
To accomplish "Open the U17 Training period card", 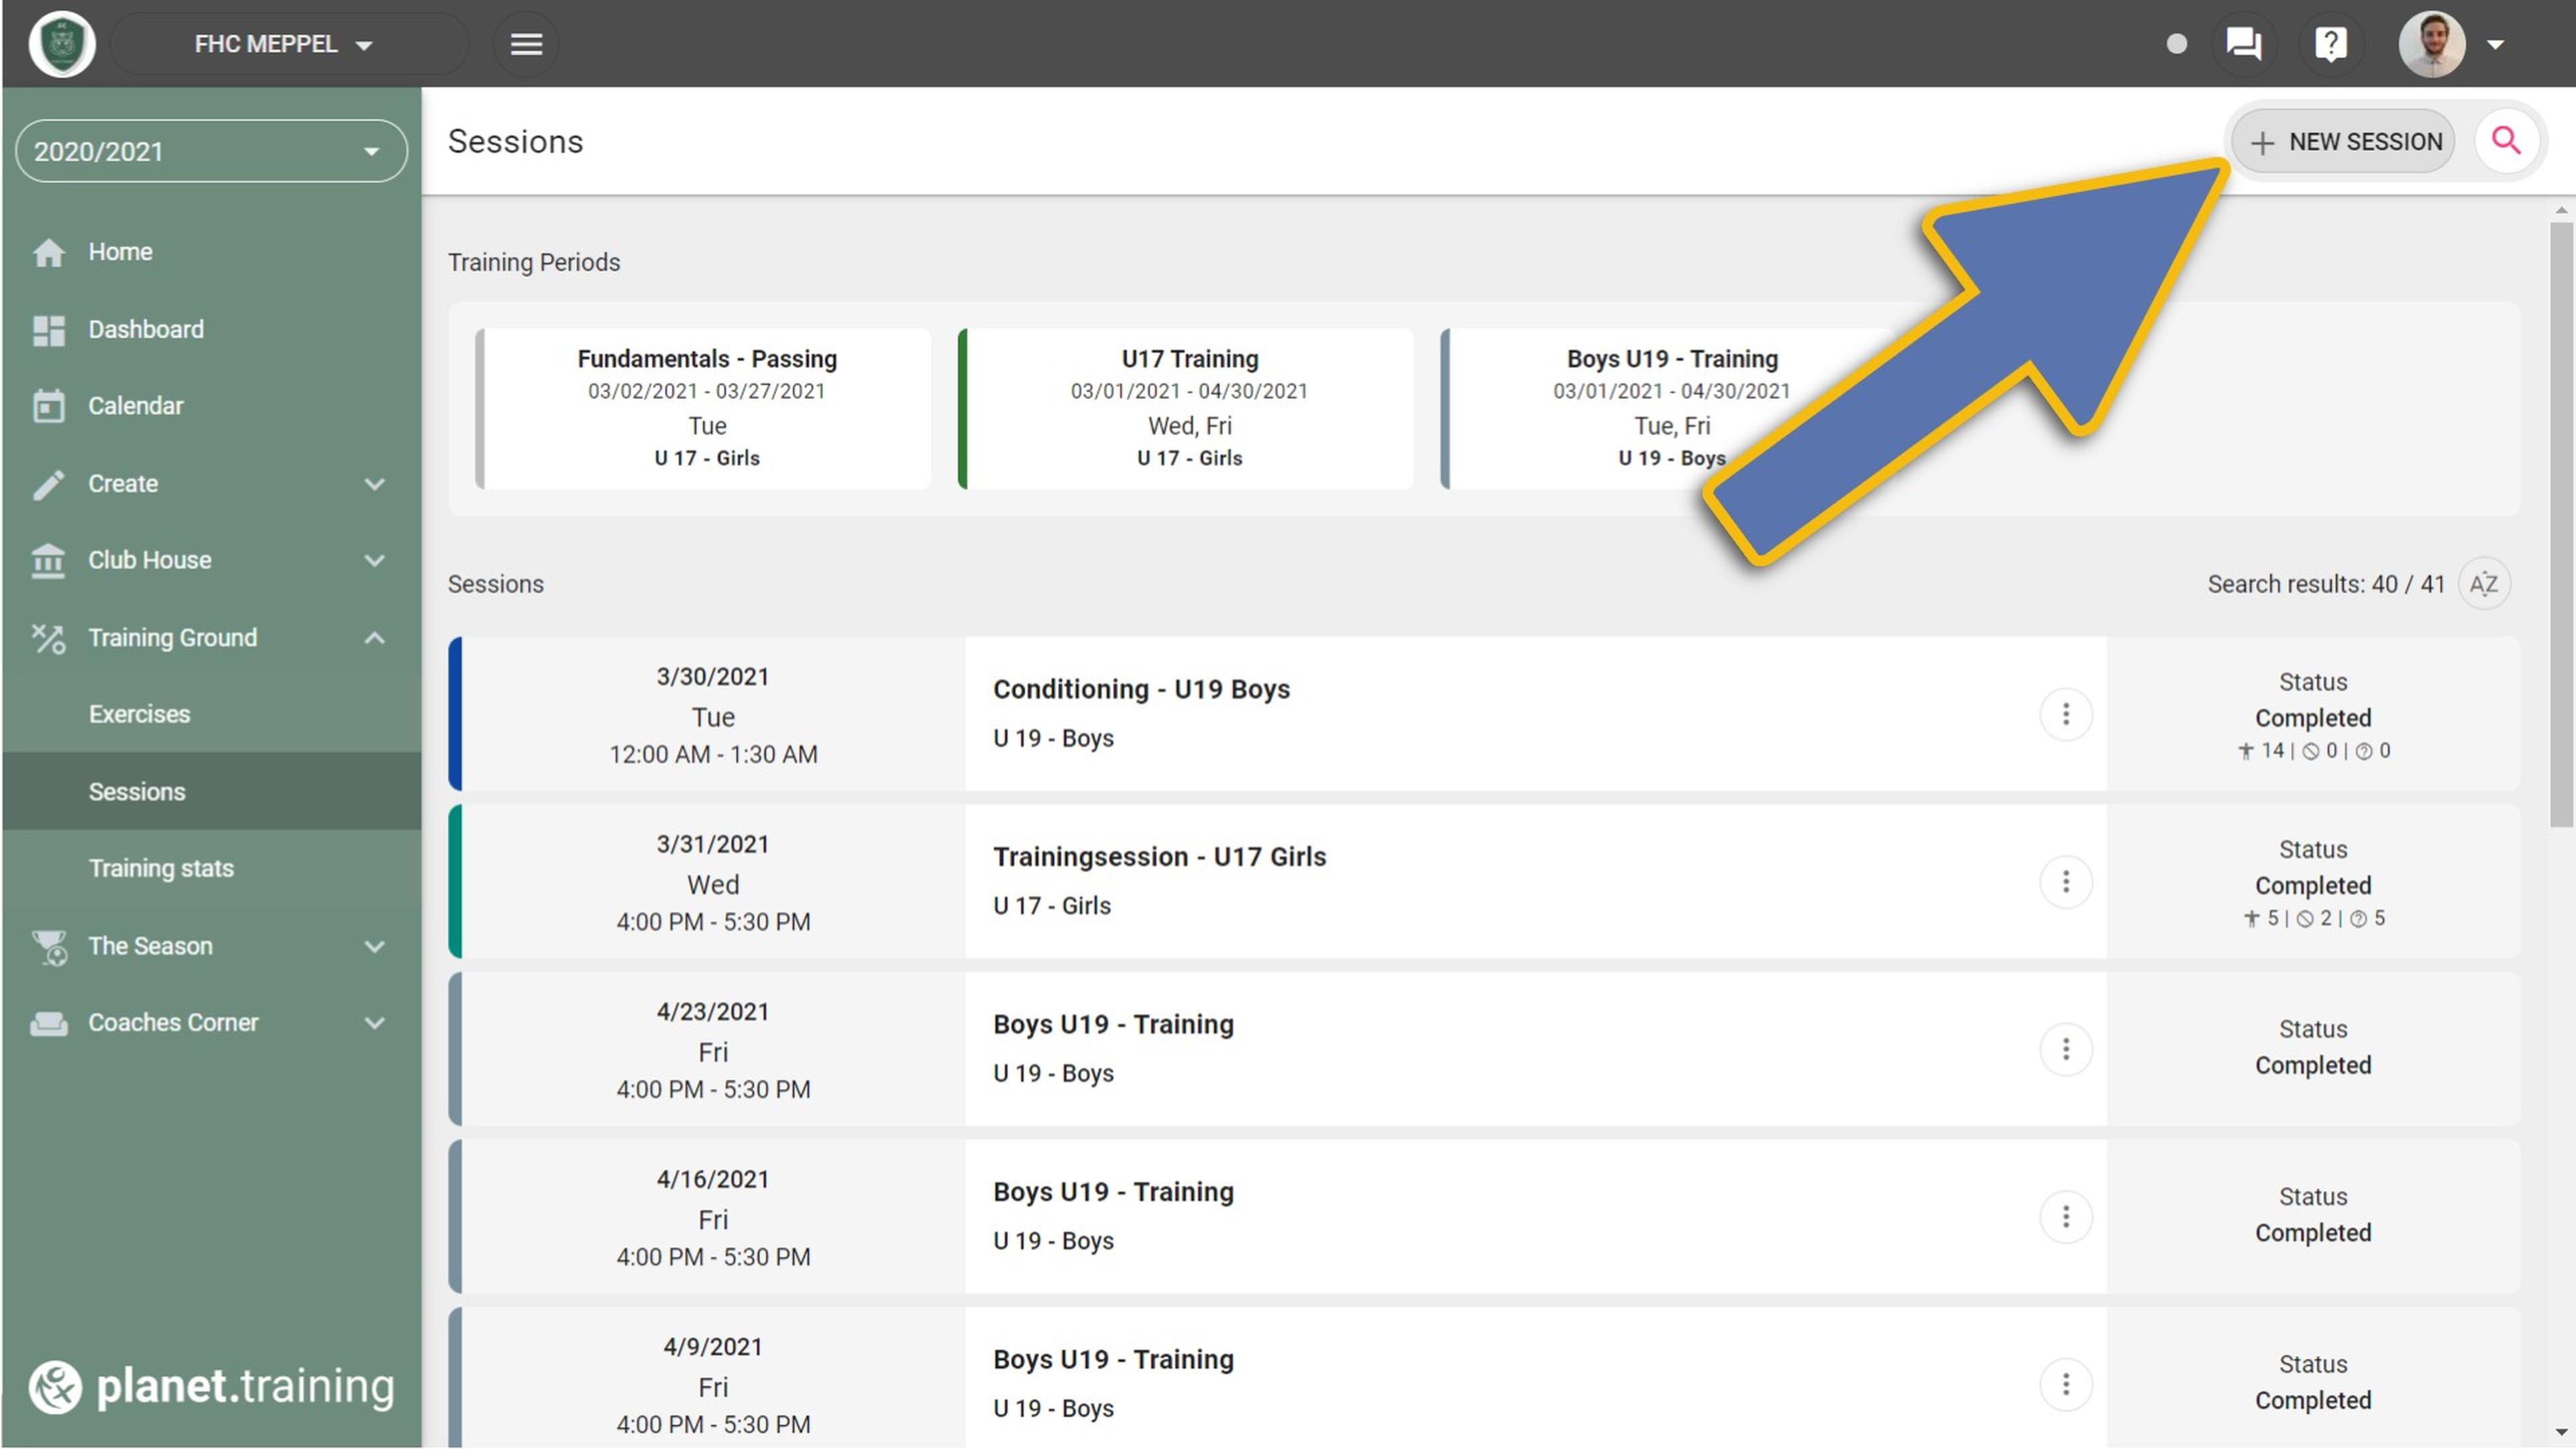I will 1186,408.
